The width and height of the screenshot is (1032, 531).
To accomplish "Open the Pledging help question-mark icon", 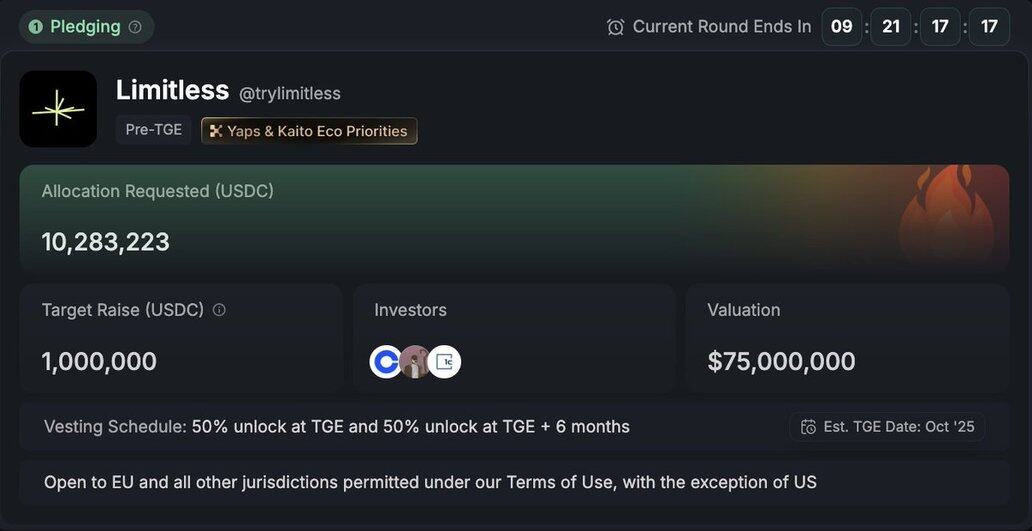I will (x=135, y=27).
